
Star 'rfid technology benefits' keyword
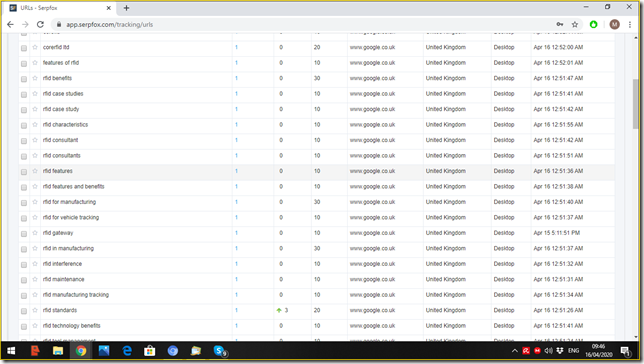[x=35, y=326]
